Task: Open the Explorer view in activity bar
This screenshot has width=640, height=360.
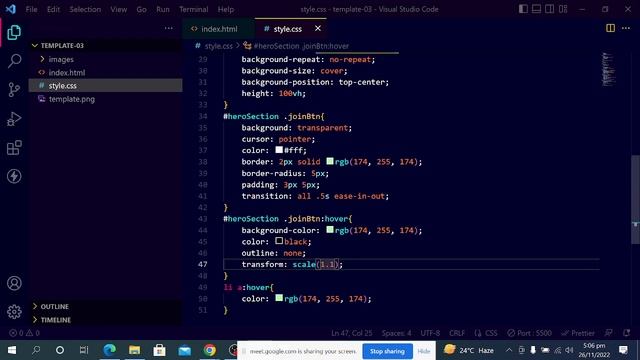Action: pyautogui.click(x=14, y=33)
